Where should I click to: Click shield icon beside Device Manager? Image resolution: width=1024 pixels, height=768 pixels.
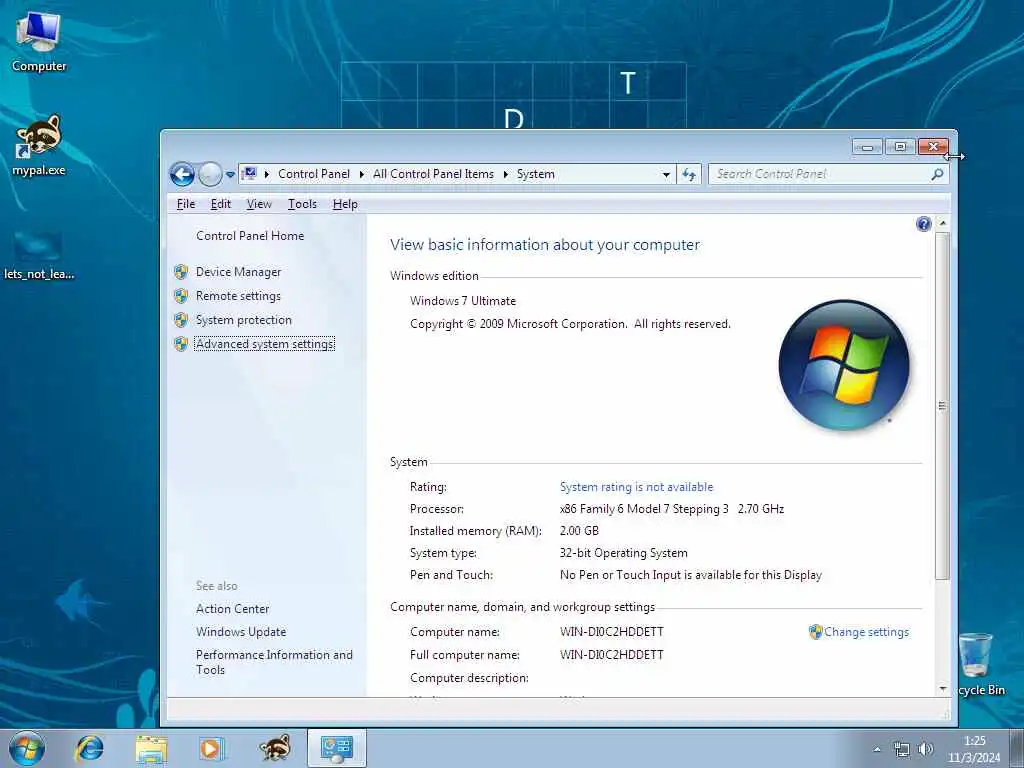tap(181, 272)
